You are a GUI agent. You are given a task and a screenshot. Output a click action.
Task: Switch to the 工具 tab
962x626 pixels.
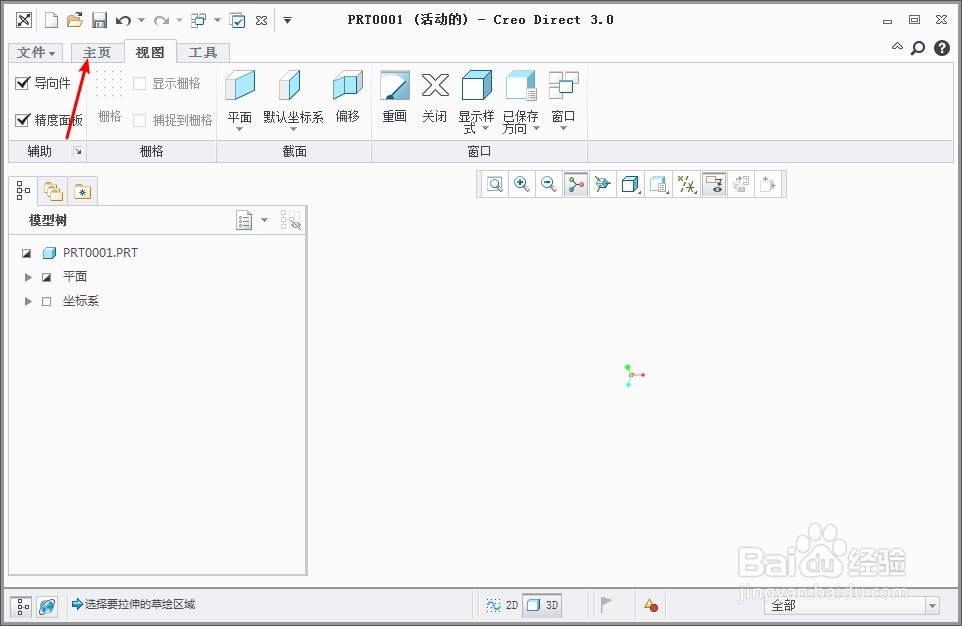(203, 53)
